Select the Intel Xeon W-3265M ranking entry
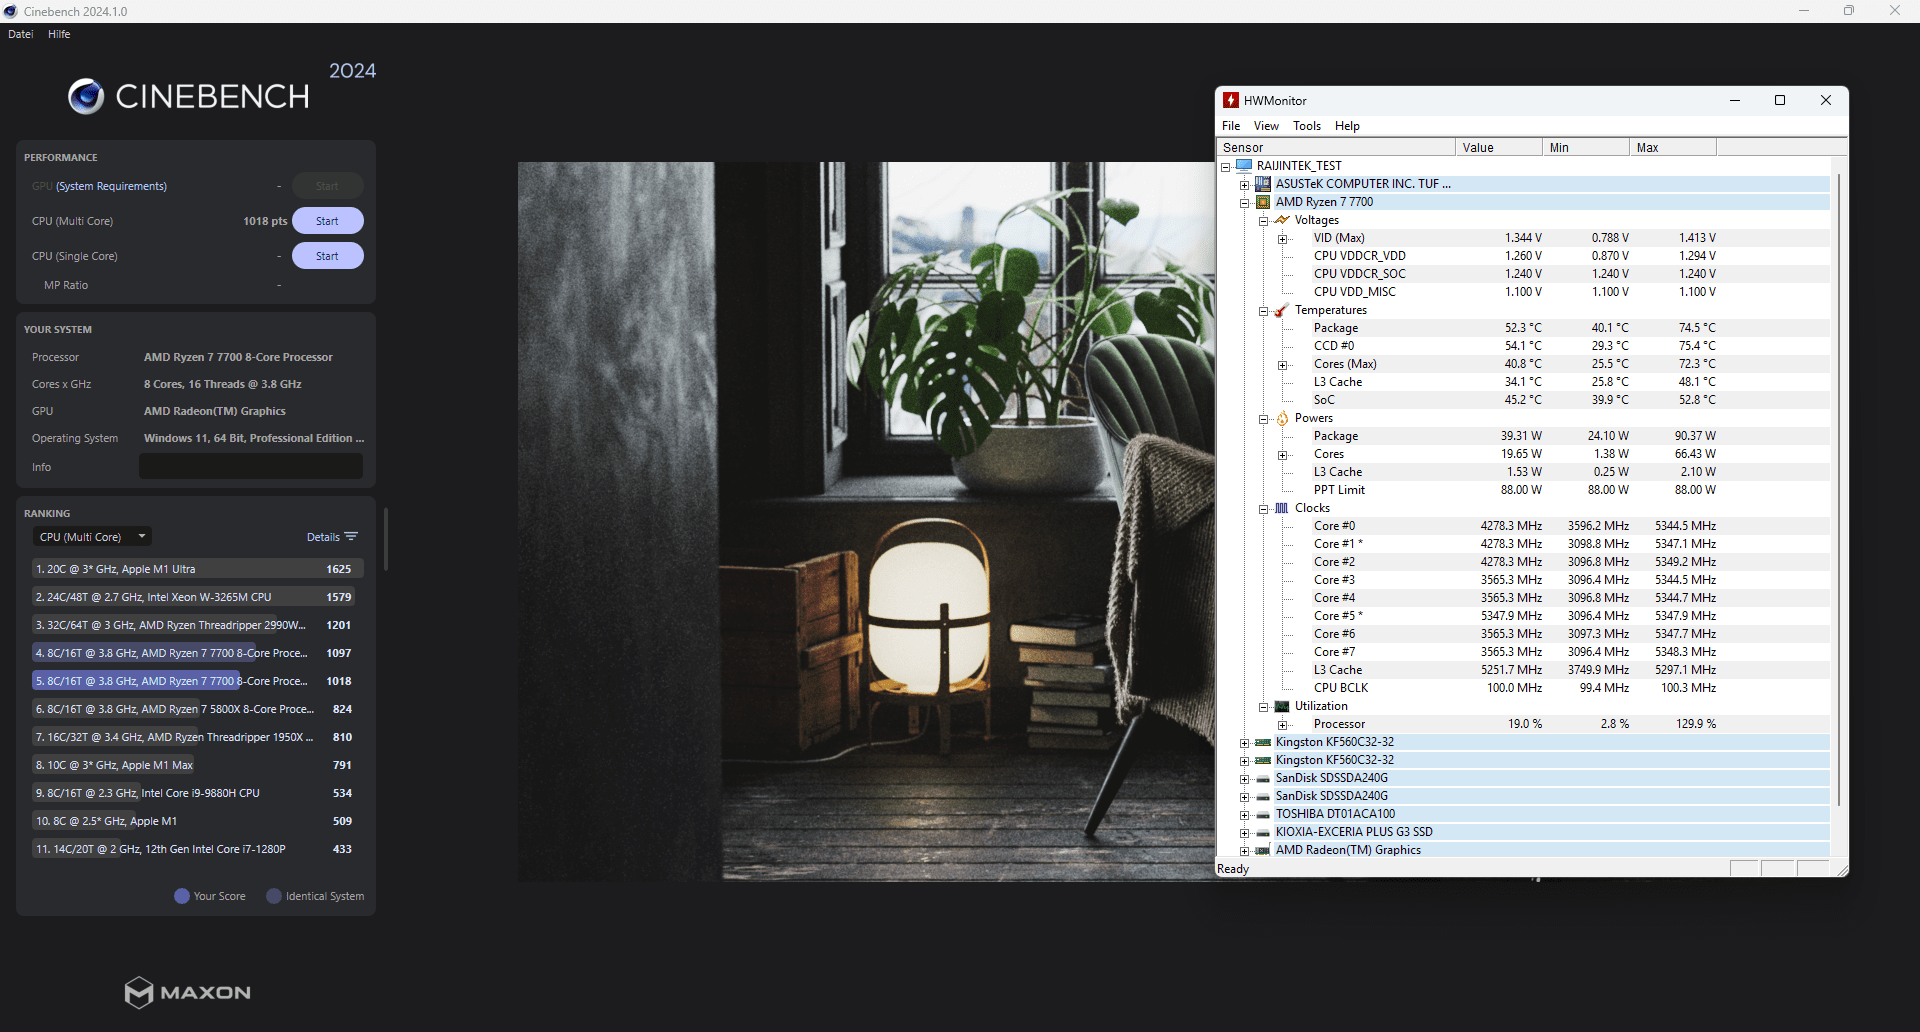Viewport: 1920px width, 1032px height. pyautogui.click(x=197, y=597)
